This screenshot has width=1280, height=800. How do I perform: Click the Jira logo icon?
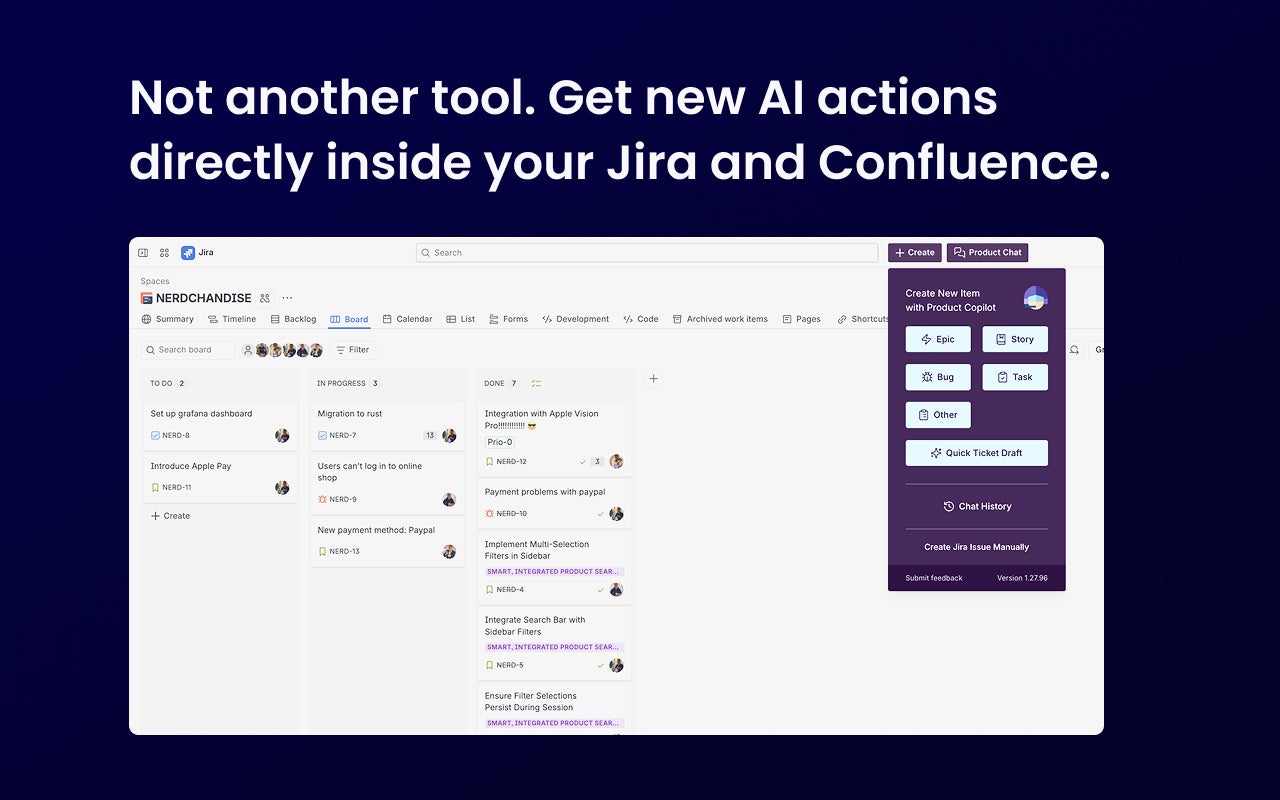click(x=188, y=253)
